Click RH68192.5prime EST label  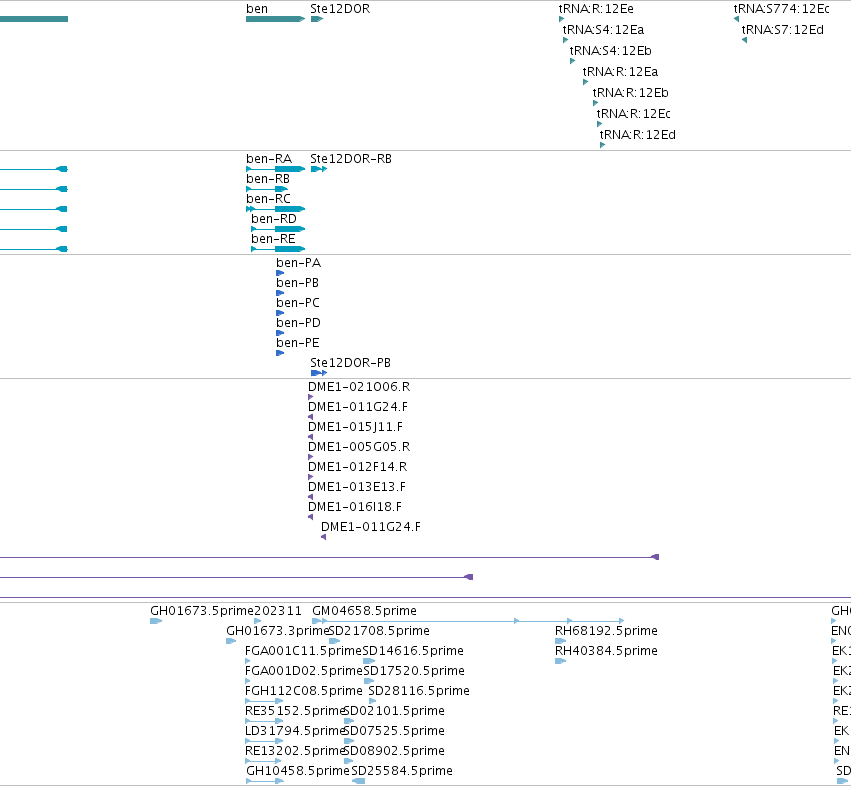tap(606, 631)
